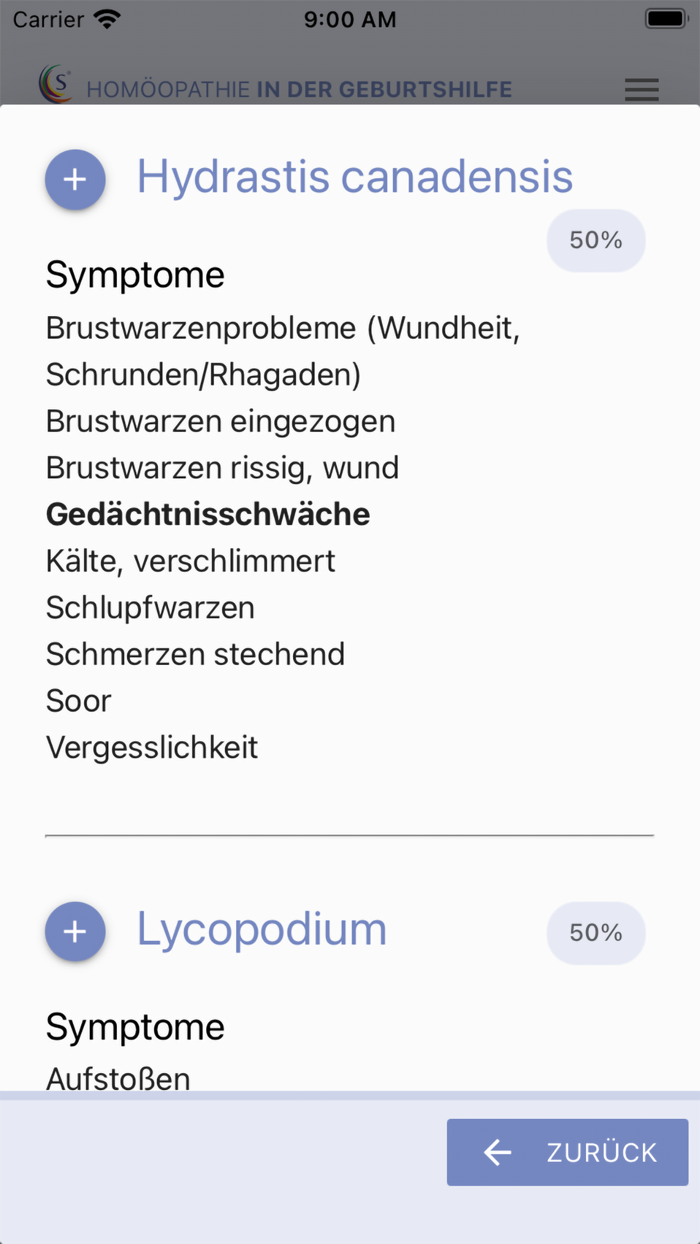Click the back arrow inside the ZURÜCK button
Image resolution: width=700 pixels, height=1244 pixels.
coord(496,1152)
